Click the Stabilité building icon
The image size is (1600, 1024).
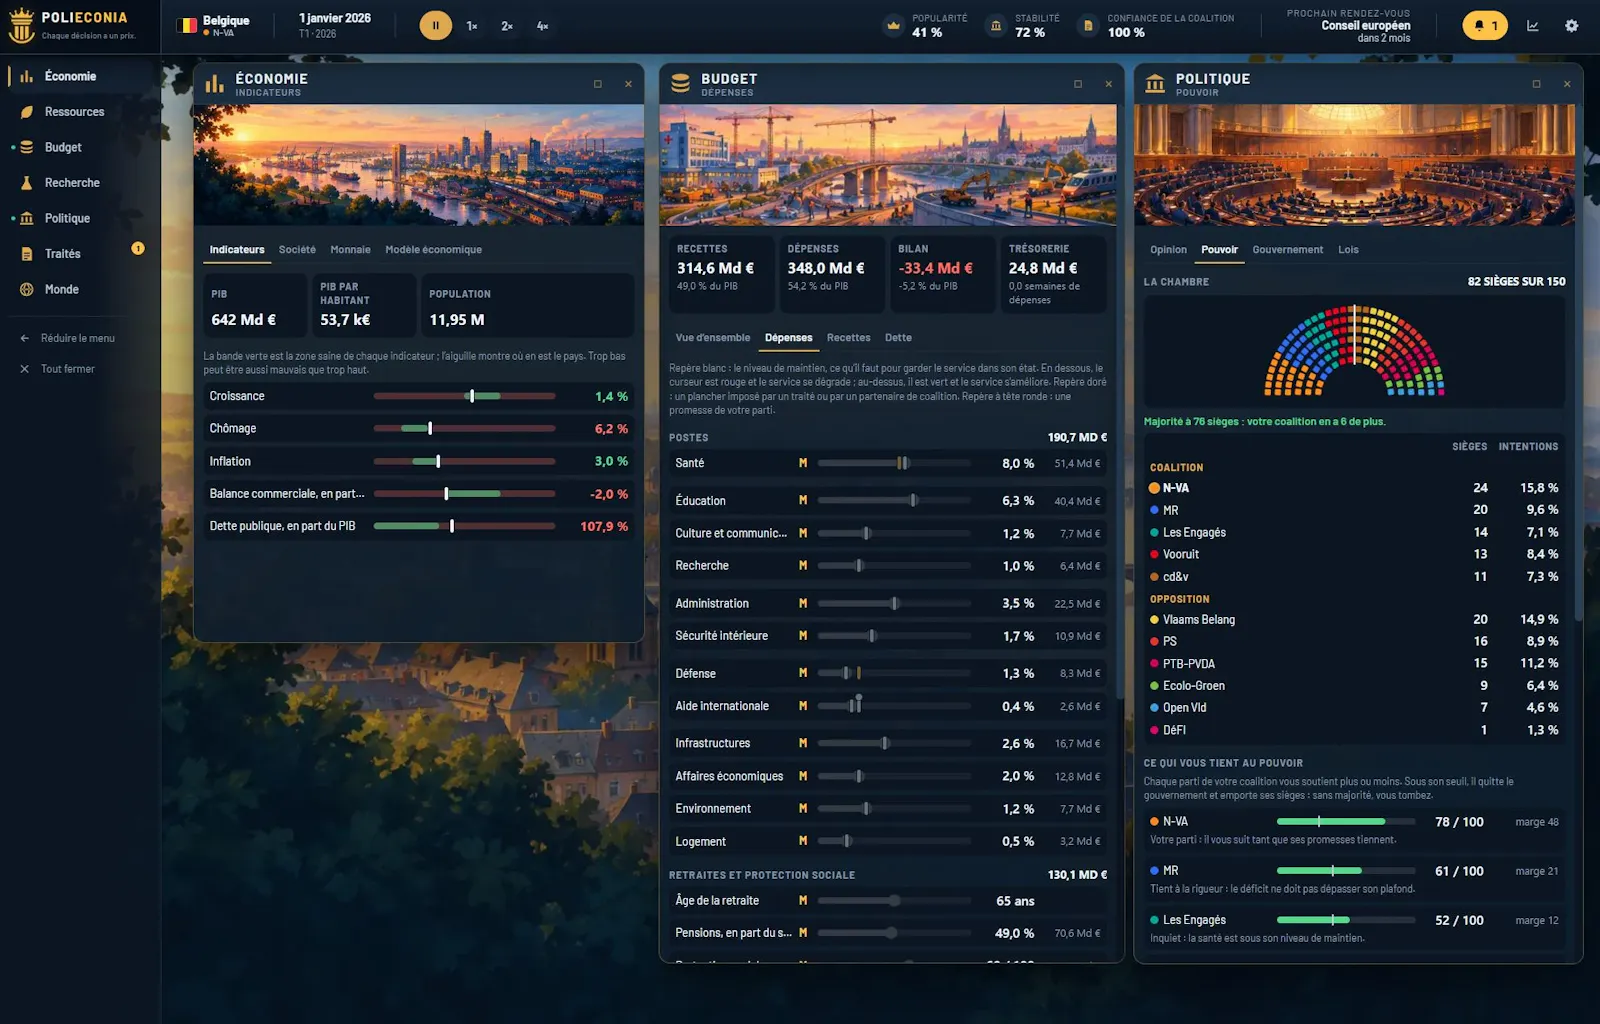[996, 26]
